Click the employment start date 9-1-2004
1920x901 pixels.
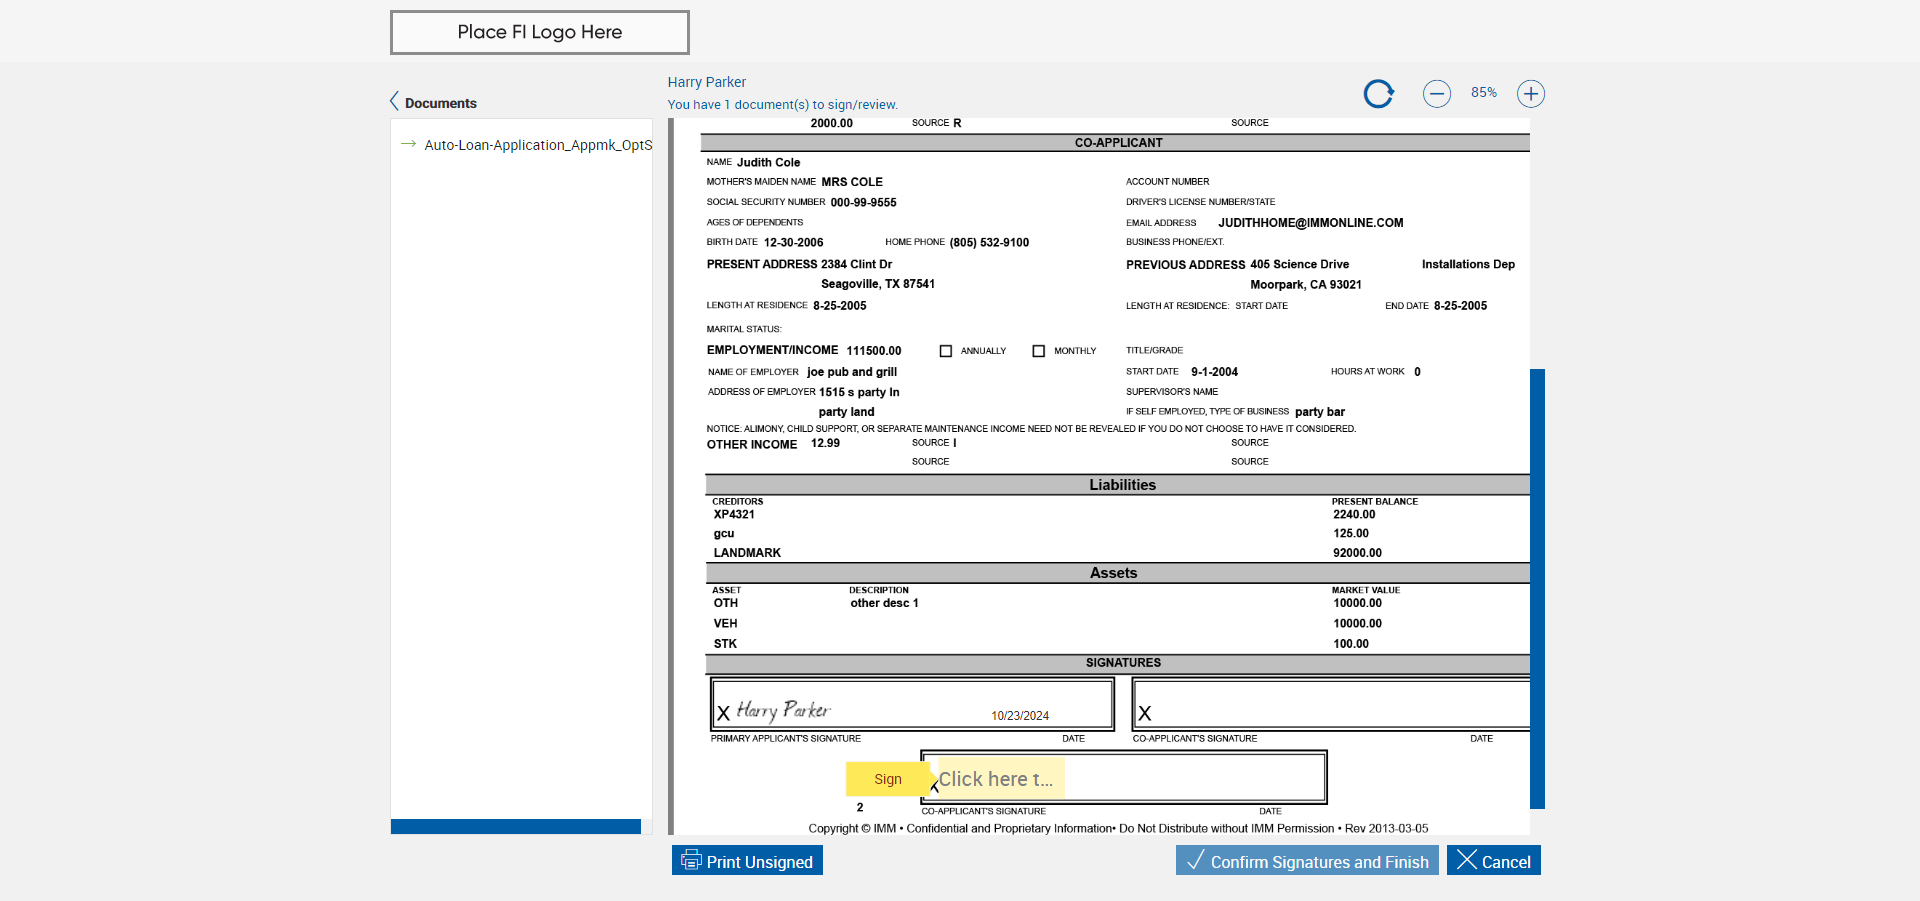(1214, 372)
